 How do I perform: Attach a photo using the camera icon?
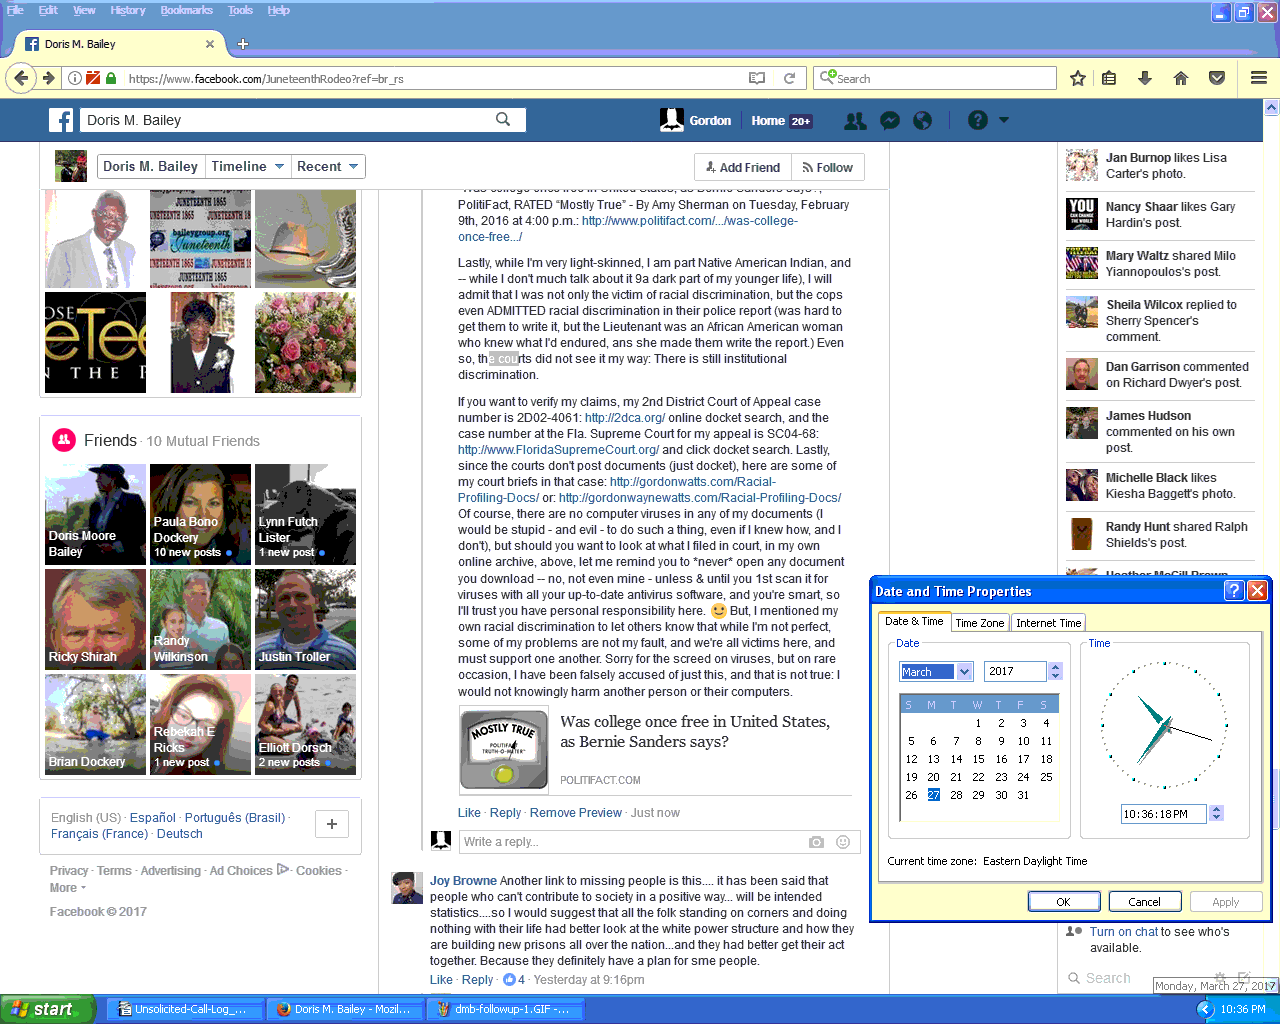tap(816, 842)
